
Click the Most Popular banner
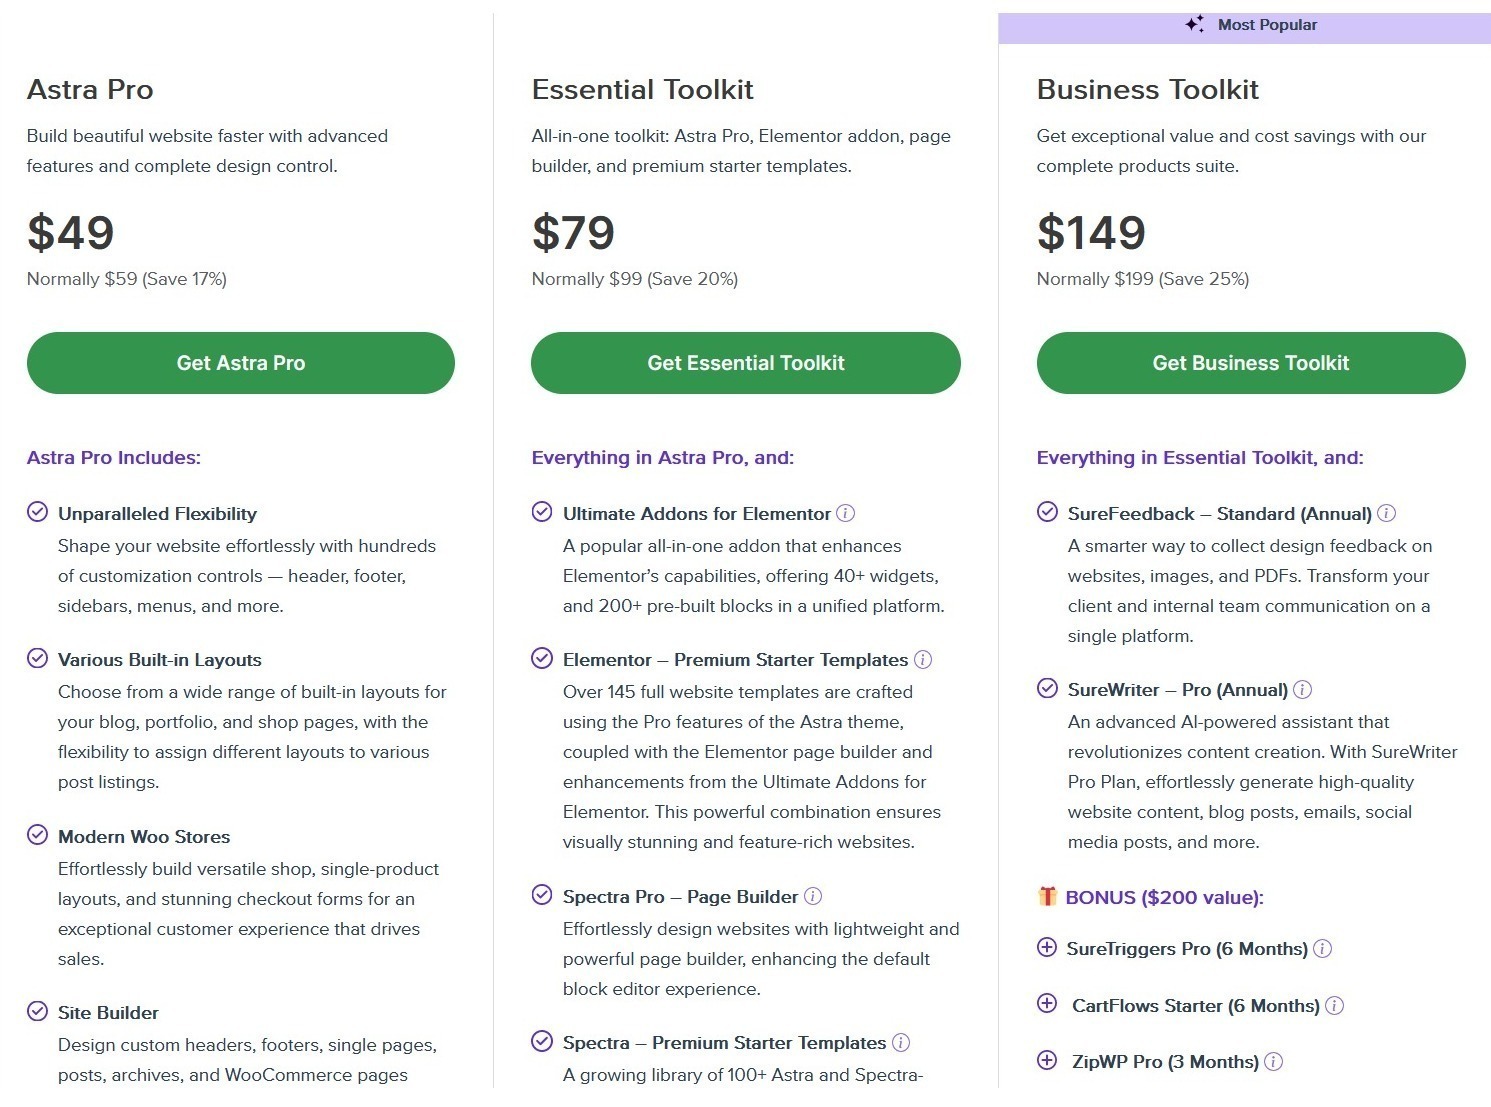[x=1244, y=26]
